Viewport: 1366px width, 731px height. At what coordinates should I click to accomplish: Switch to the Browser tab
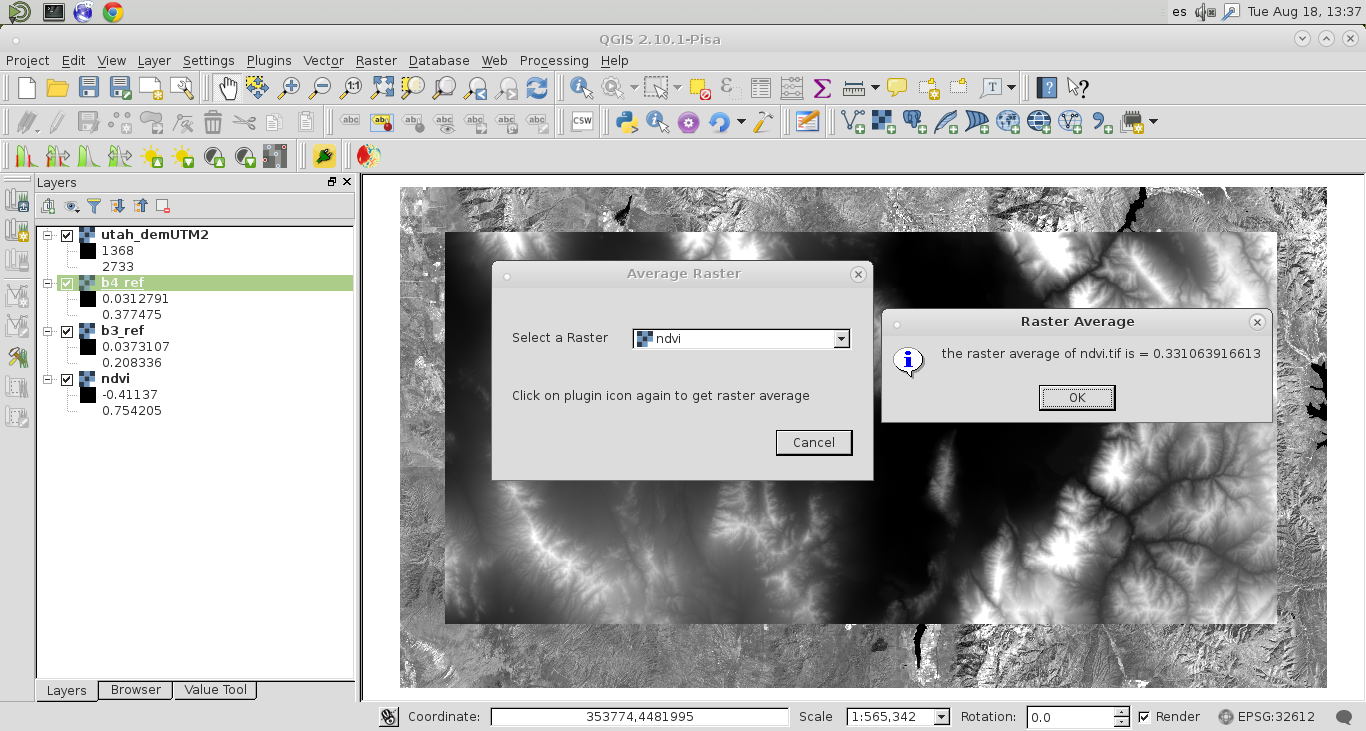(x=135, y=690)
